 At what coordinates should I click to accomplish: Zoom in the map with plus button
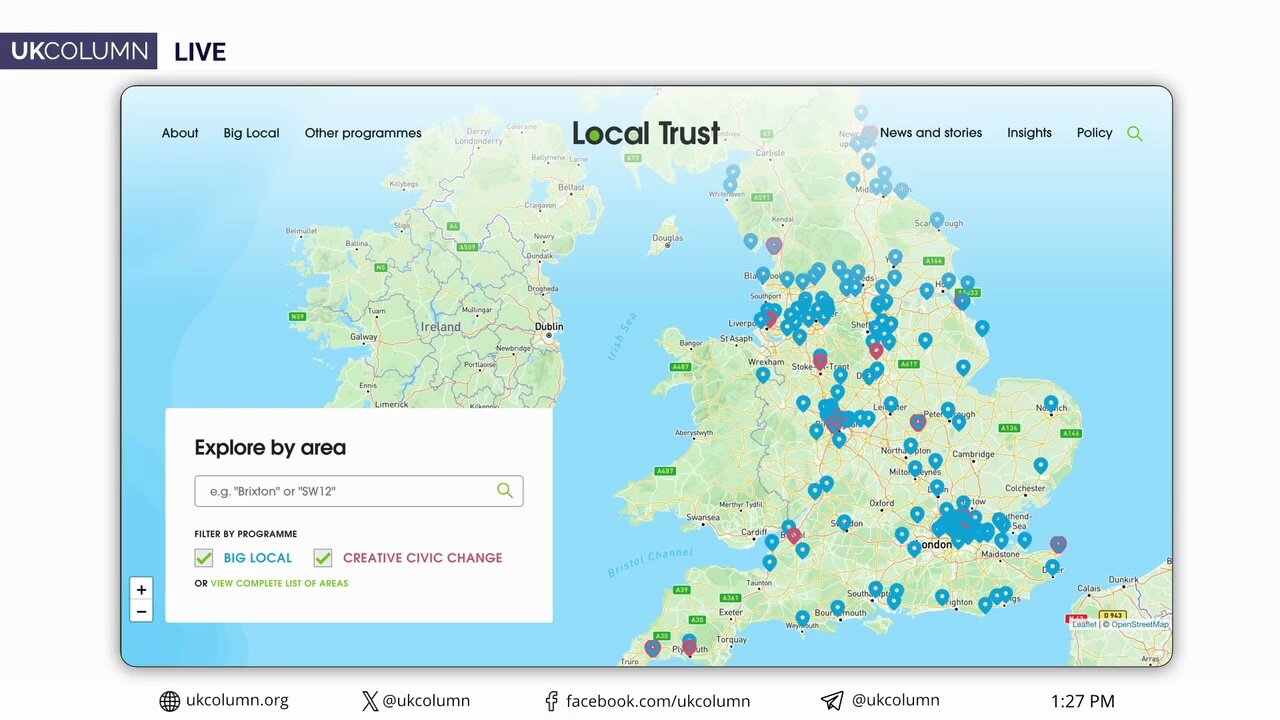point(141,590)
